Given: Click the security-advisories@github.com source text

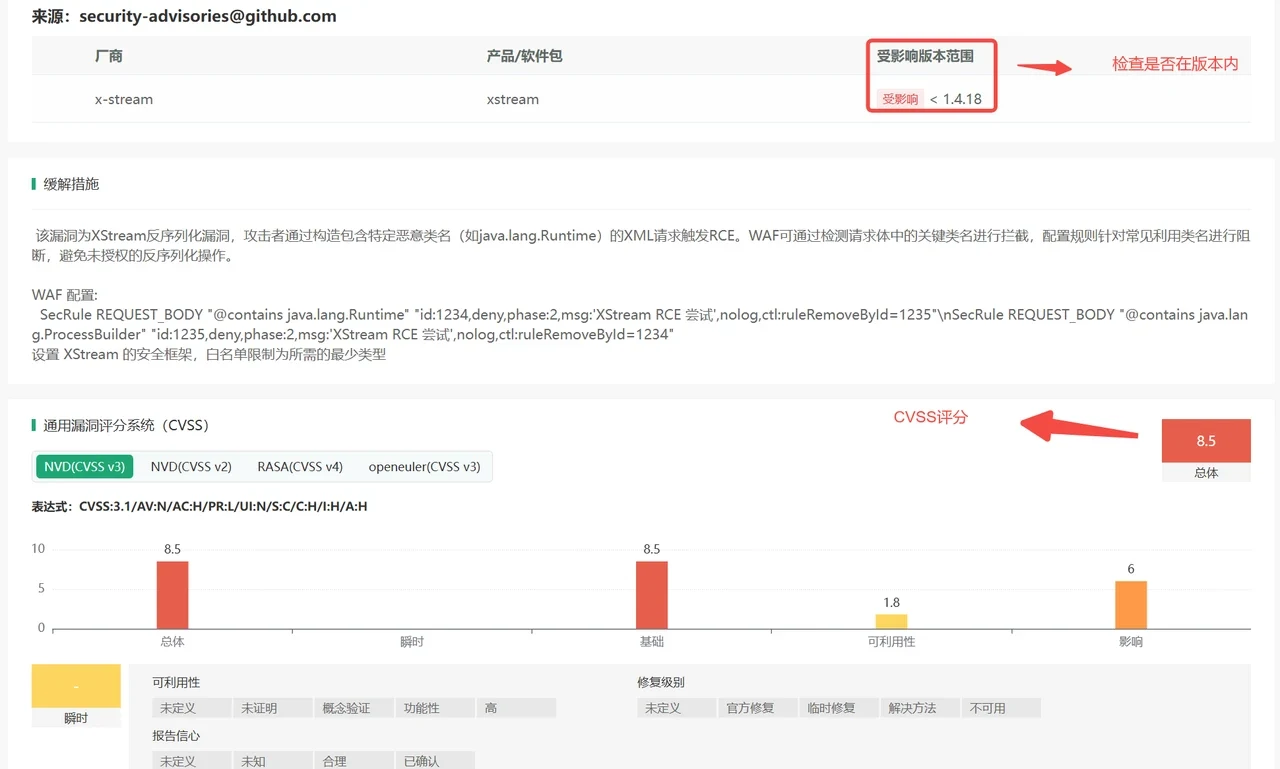Looking at the screenshot, I should (208, 16).
